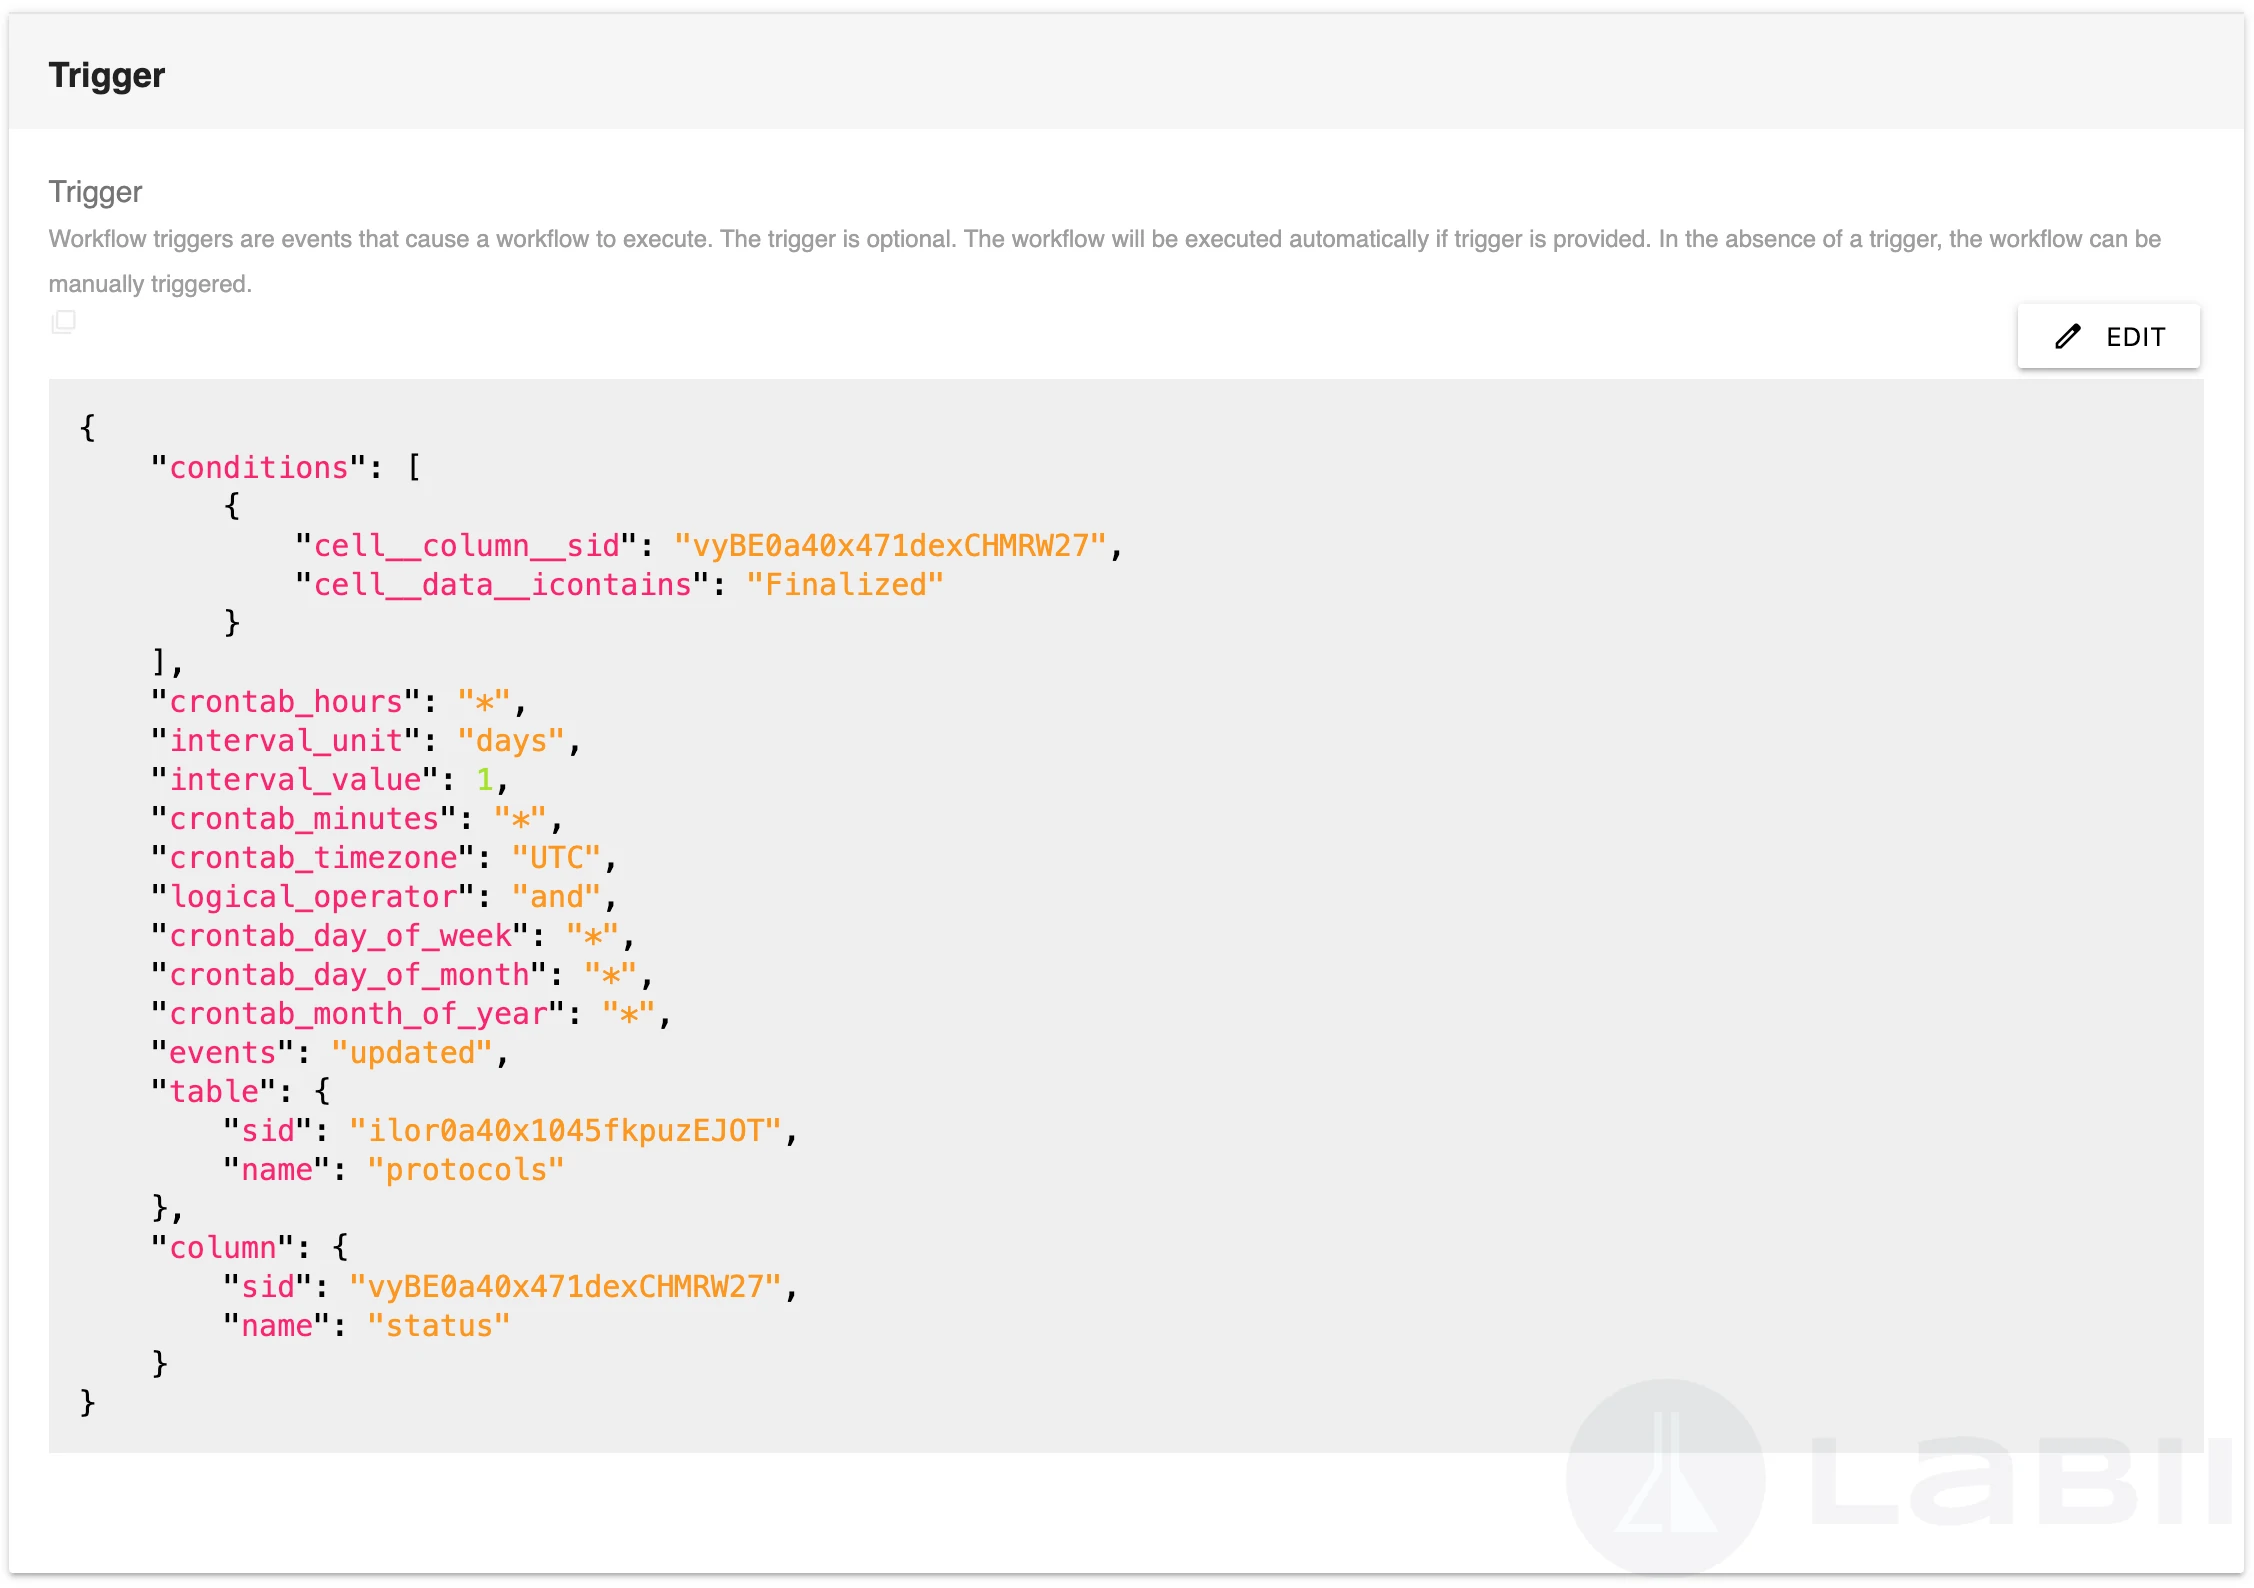
Task: Click the "days" interval_unit value
Action: pyautogui.click(x=511, y=741)
